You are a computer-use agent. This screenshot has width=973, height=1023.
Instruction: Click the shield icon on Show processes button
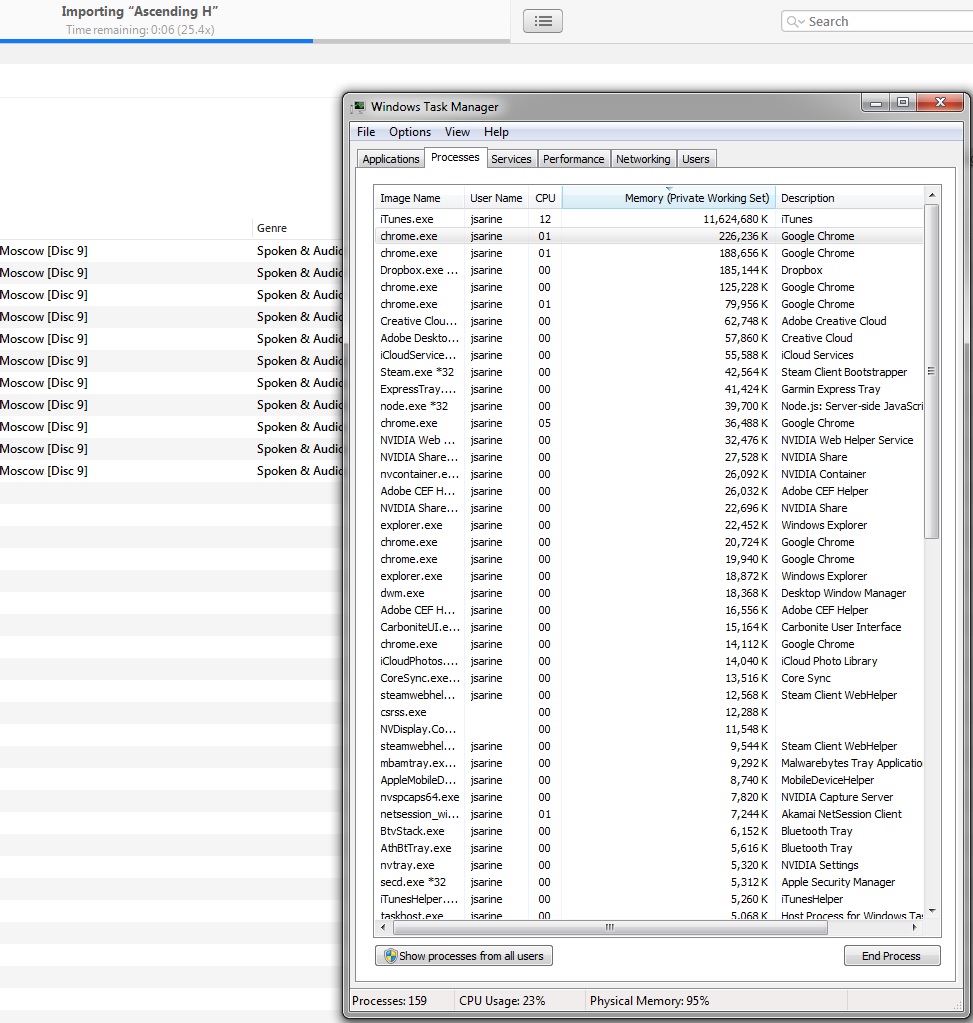[390, 956]
